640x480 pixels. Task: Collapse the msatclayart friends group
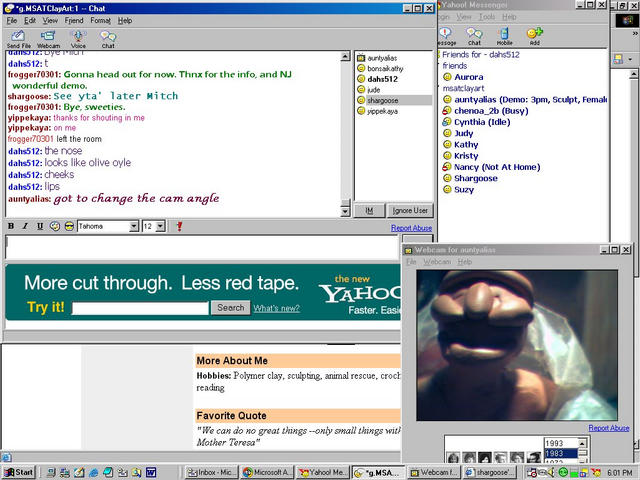click(463, 88)
